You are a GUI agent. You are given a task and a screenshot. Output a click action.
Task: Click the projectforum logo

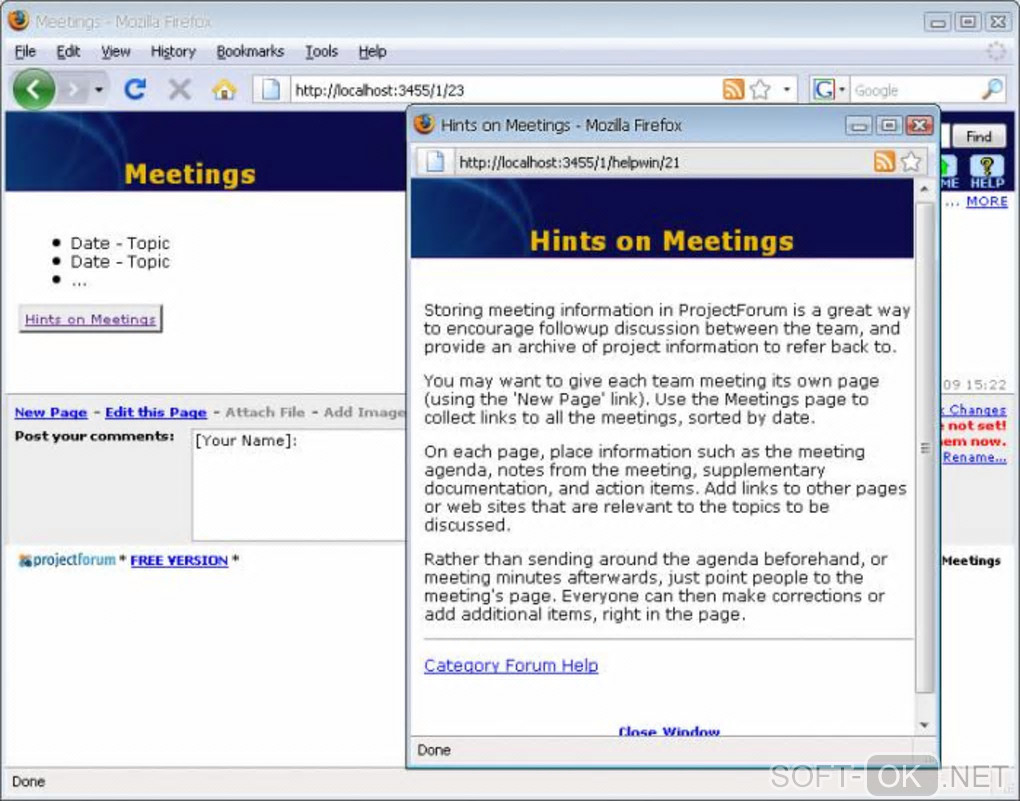67,560
